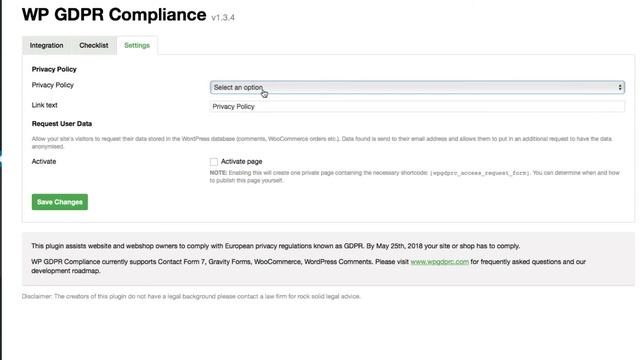Screen dimensions: 640x360
Task: Click the wpgdprc_access_request_form shortcode text
Action: 480,173
